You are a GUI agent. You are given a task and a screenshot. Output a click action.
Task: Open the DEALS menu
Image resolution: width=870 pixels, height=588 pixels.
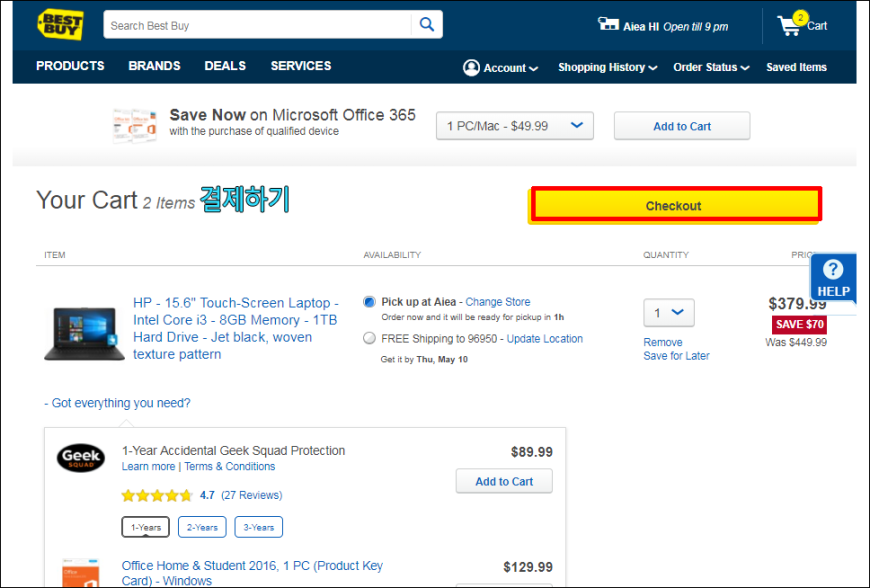(x=225, y=66)
